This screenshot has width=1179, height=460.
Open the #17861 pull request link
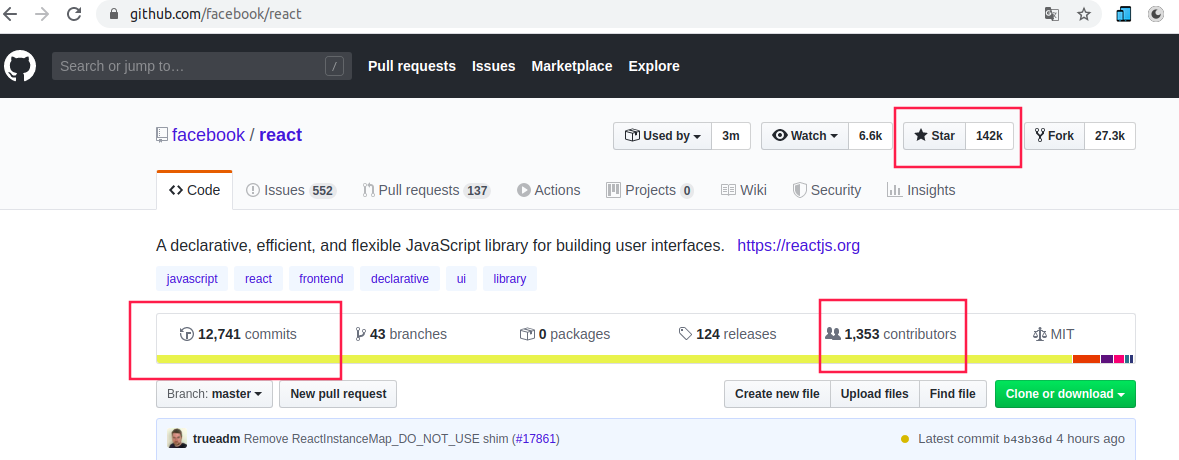click(x=535, y=438)
